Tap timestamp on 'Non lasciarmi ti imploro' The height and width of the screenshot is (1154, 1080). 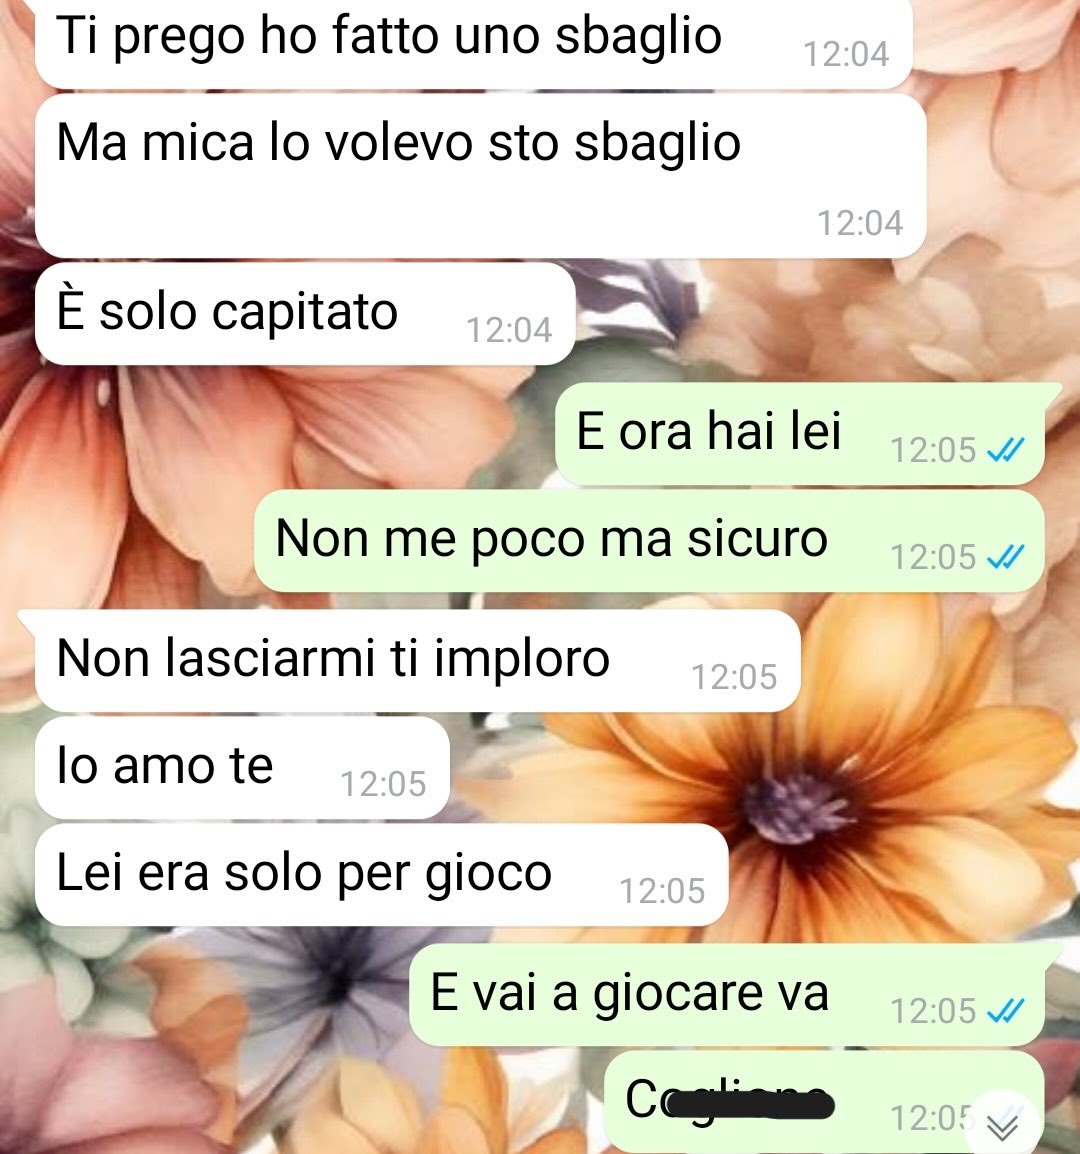pyautogui.click(x=734, y=676)
